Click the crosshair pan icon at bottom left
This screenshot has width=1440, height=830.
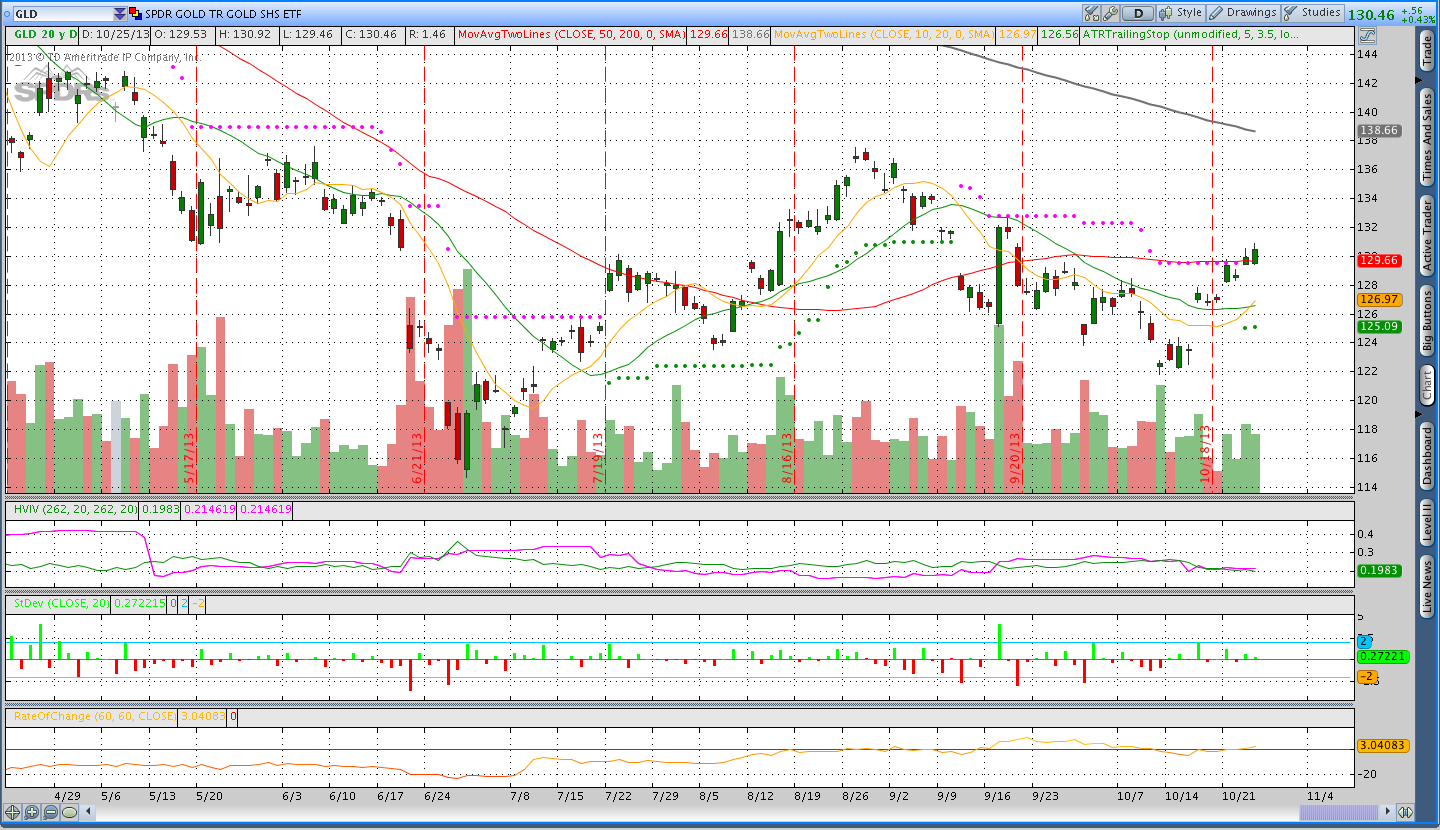click(13, 813)
